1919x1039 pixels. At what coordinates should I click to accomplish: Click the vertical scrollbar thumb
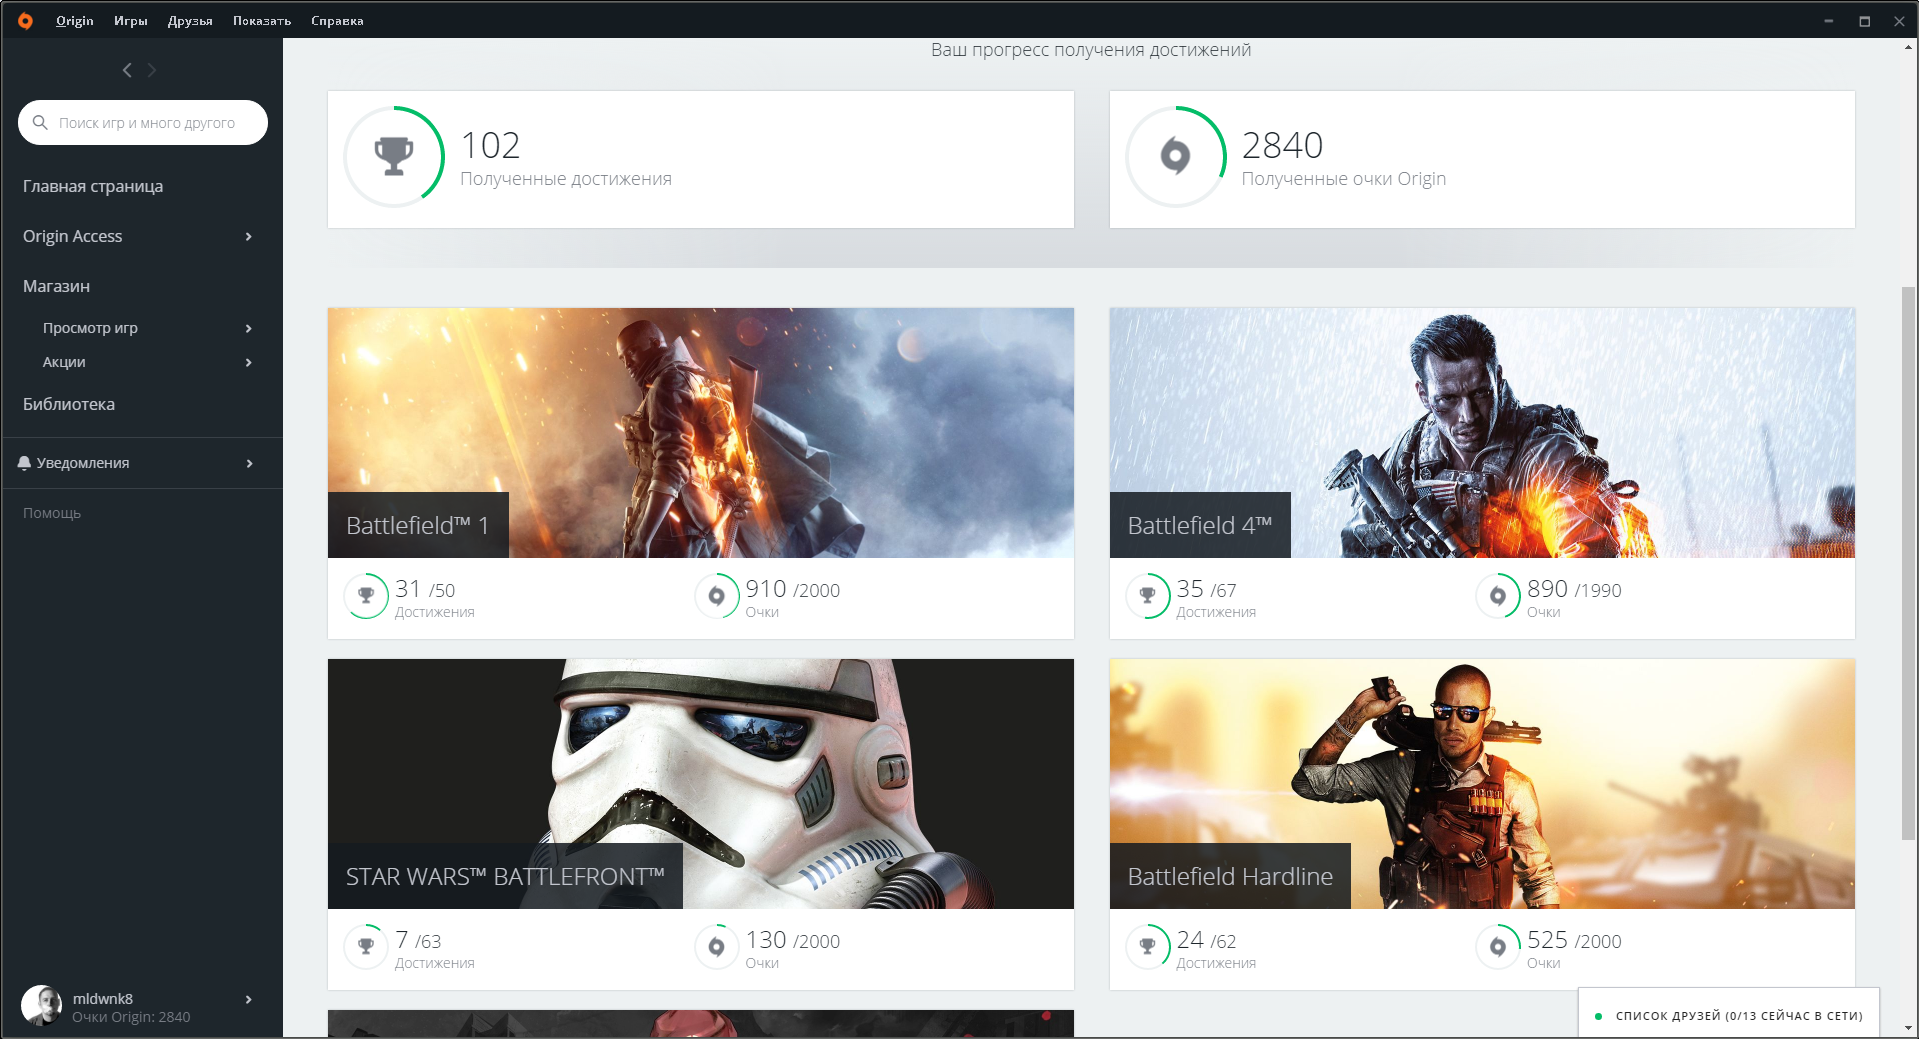[x=1909, y=563]
